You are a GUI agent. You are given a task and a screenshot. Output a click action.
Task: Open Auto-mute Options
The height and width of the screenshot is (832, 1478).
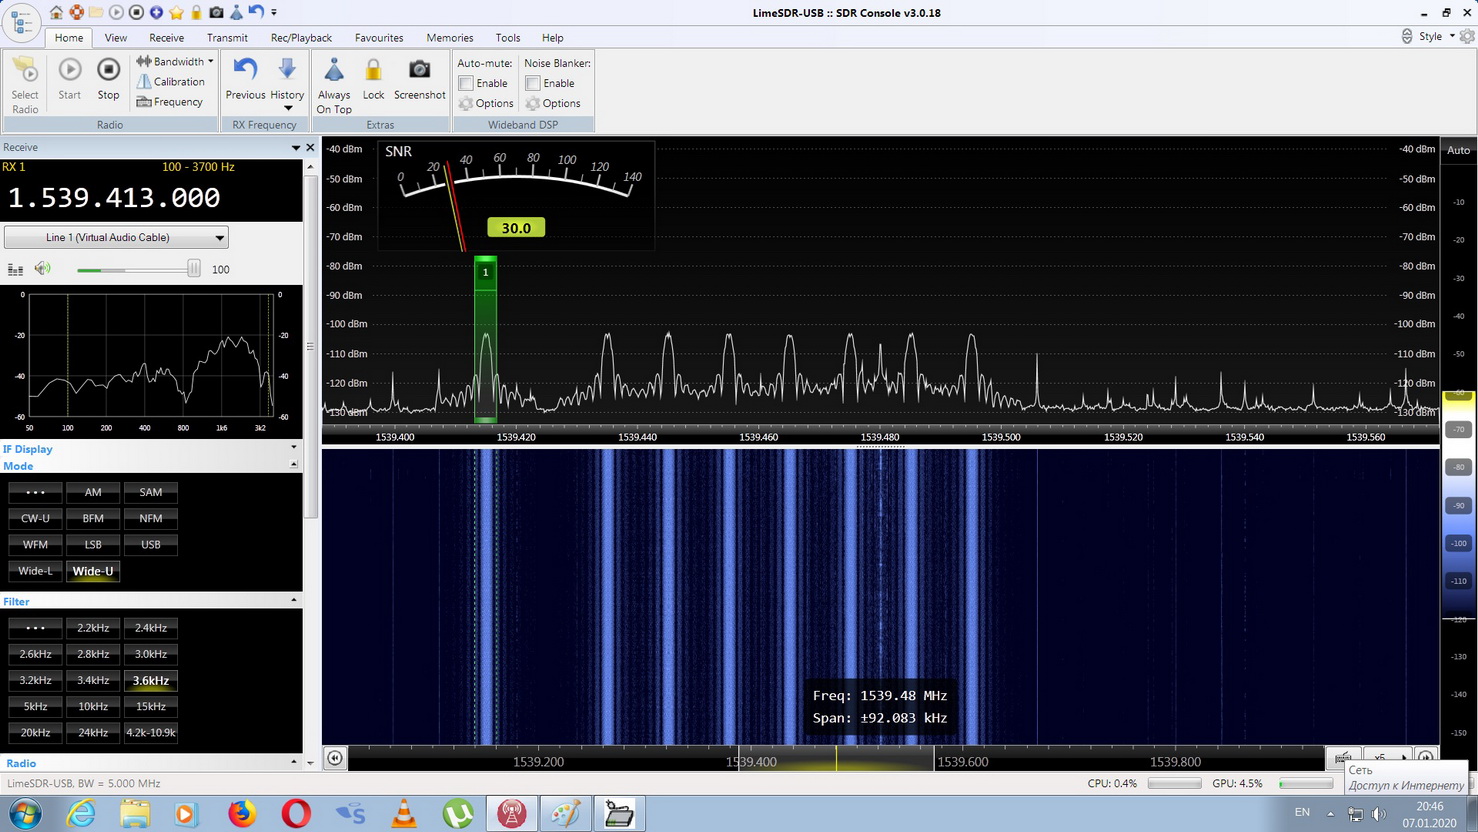click(x=486, y=103)
